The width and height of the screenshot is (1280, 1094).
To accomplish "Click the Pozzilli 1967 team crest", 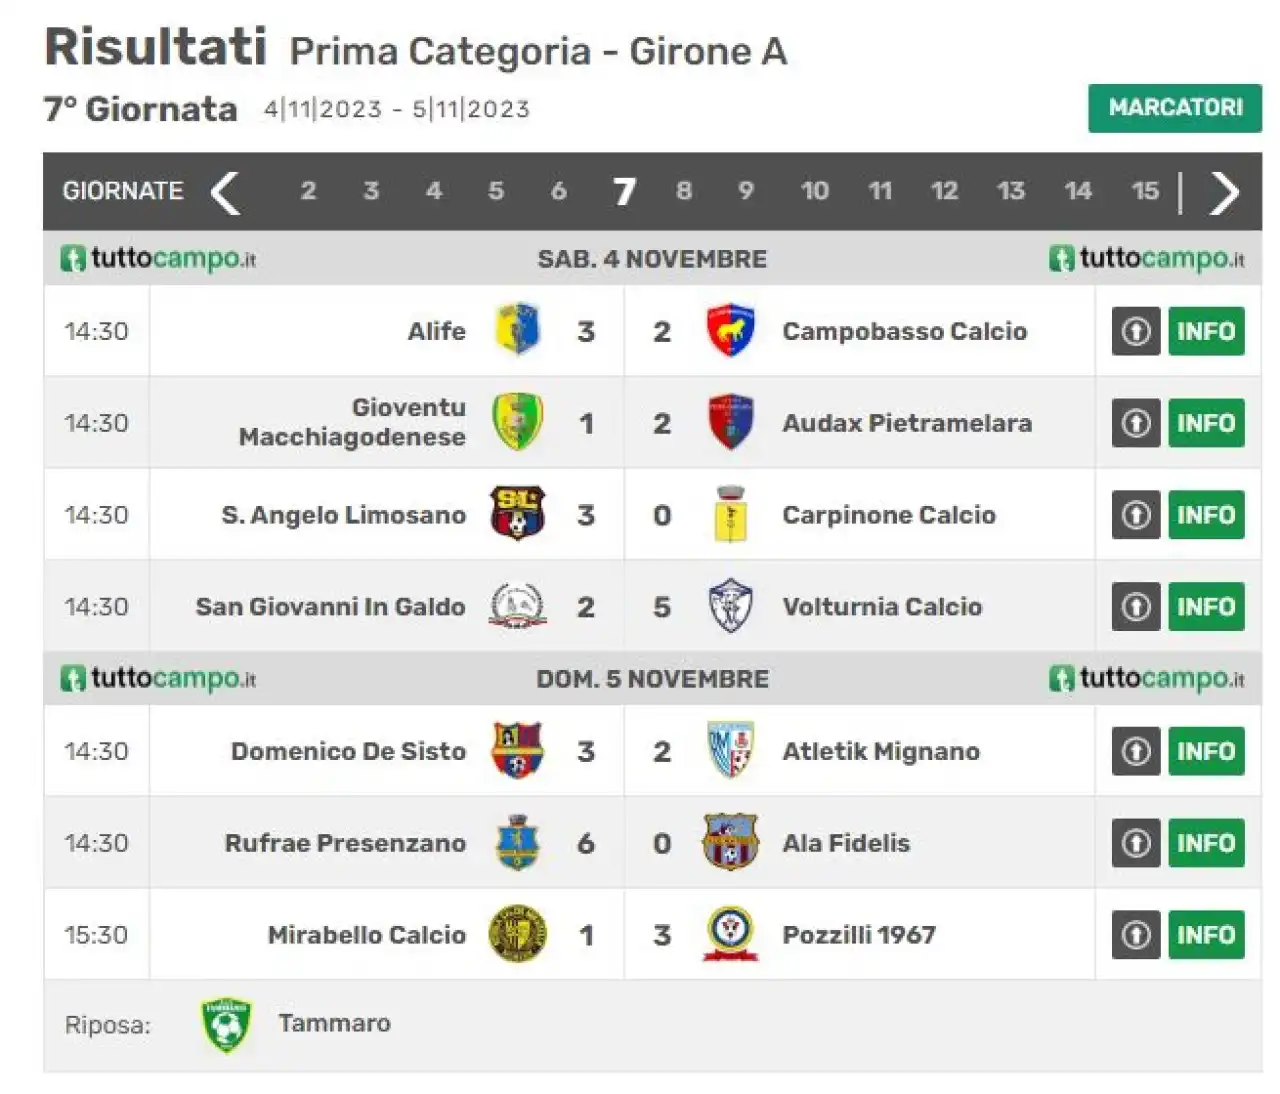I will click(730, 934).
